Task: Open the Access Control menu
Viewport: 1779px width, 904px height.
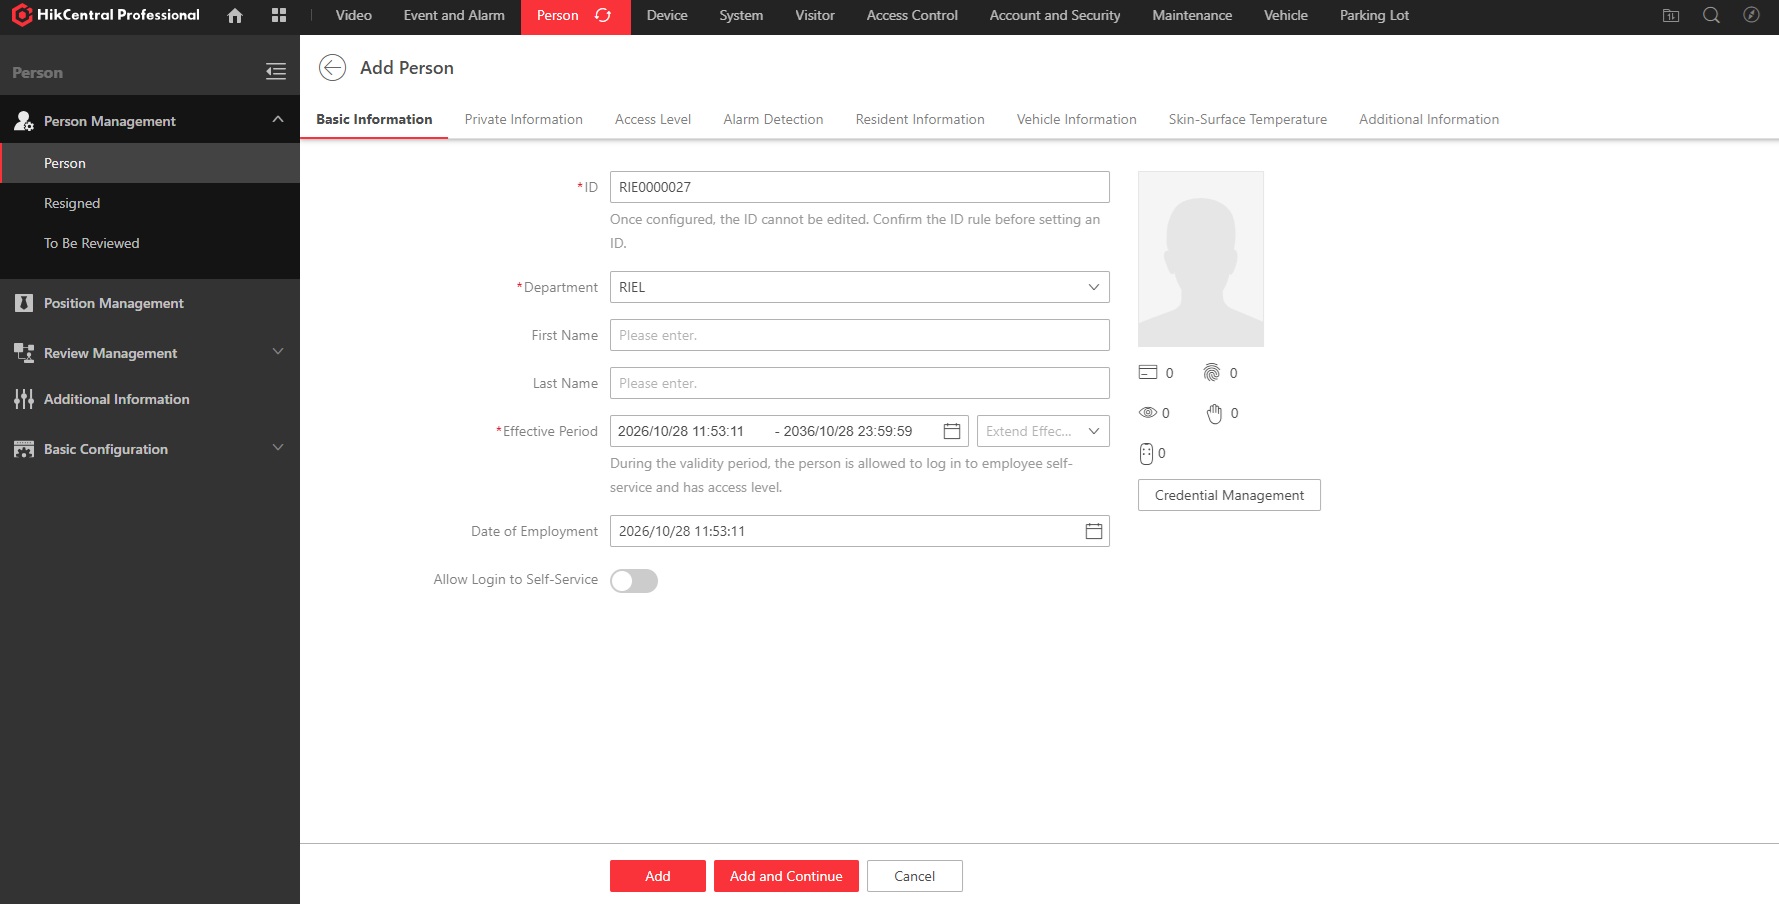Action: [x=912, y=15]
